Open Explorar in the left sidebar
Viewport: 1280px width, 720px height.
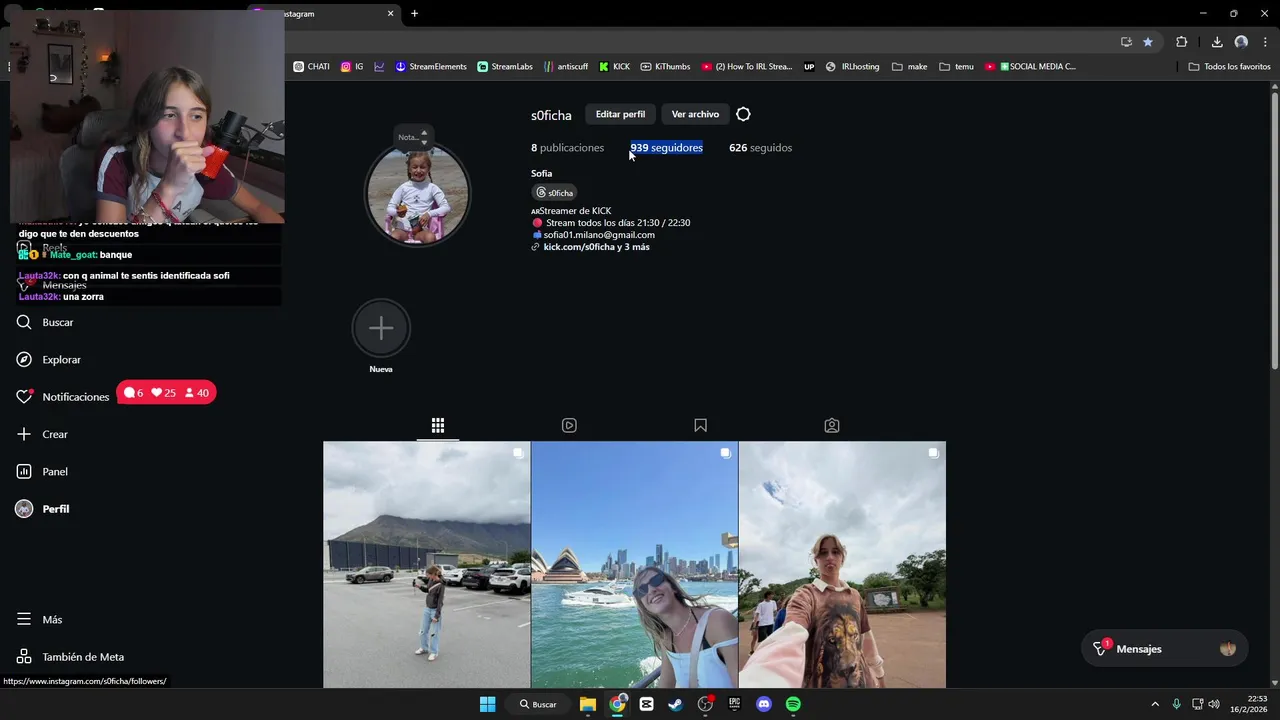point(49,359)
